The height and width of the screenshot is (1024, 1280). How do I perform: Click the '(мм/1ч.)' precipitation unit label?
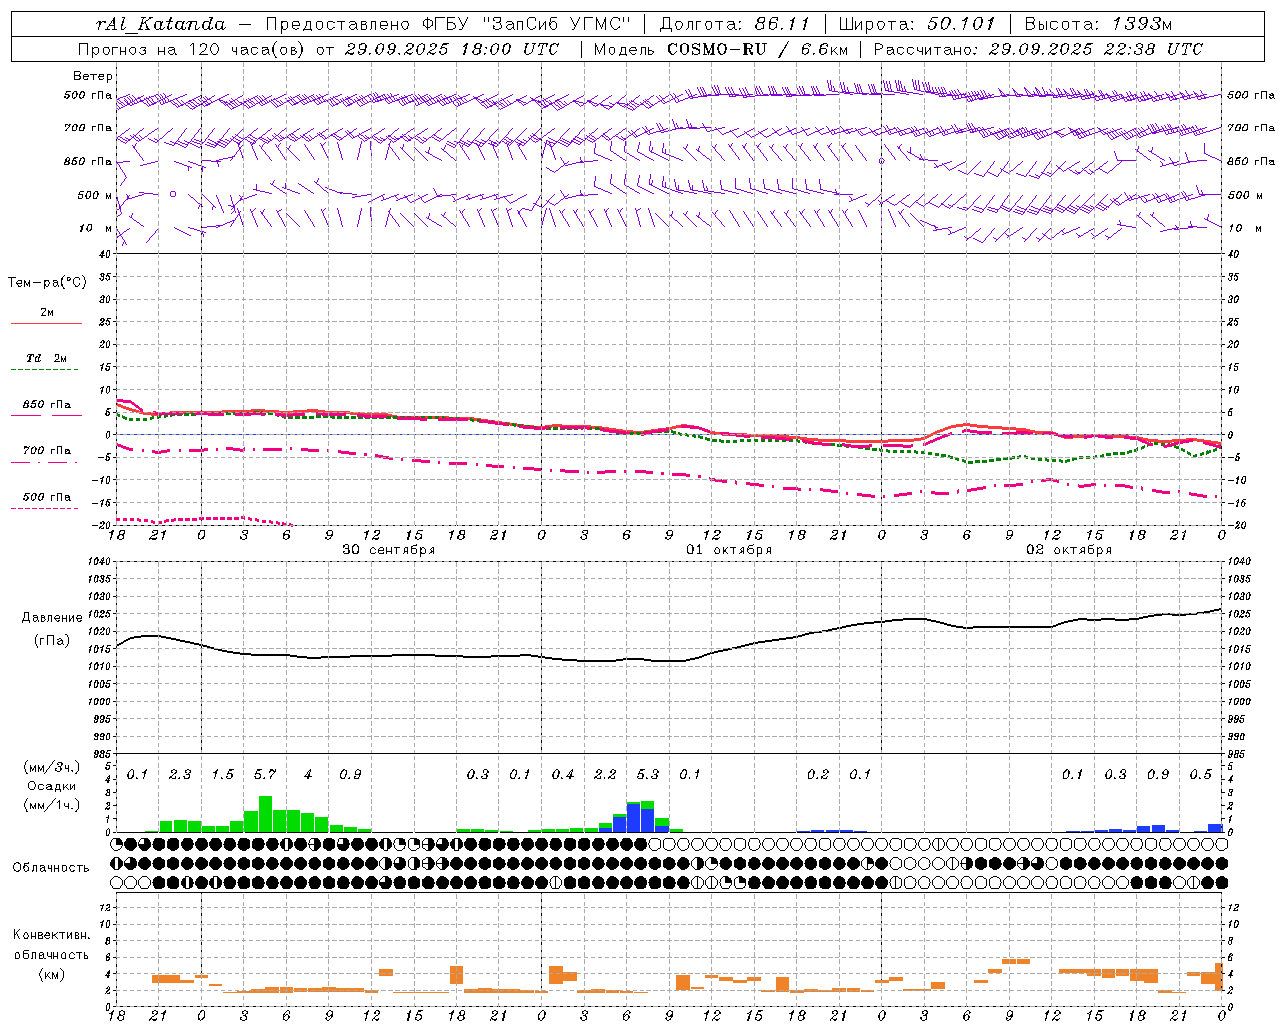tap(52, 805)
